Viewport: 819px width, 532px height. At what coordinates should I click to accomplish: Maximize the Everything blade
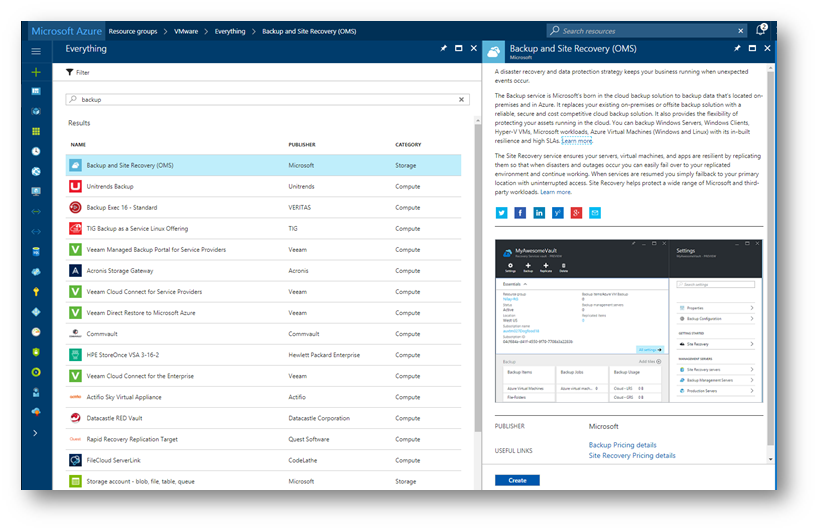(x=459, y=48)
